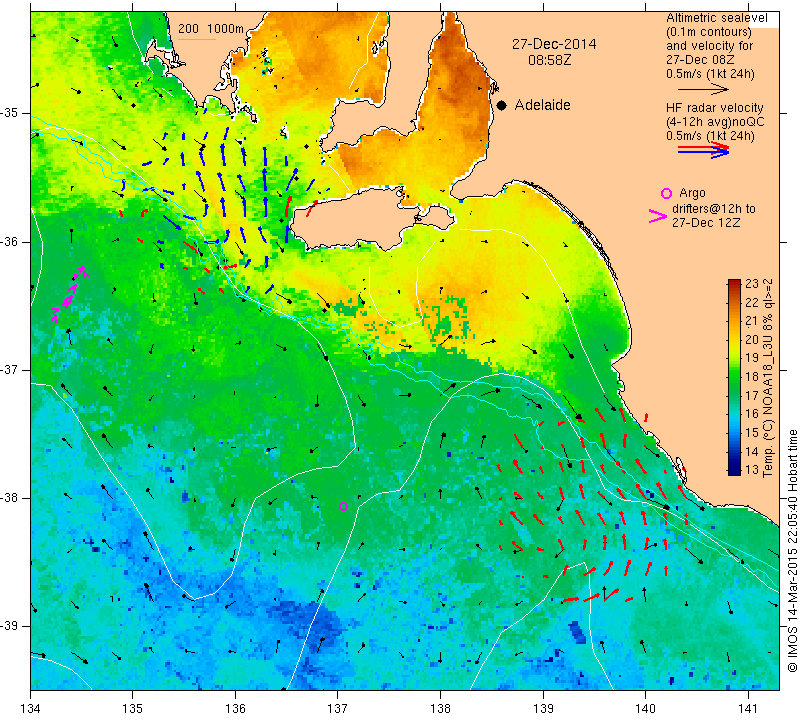Click the latitude axis label -37
The height and width of the screenshot is (720, 800).
(10, 369)
